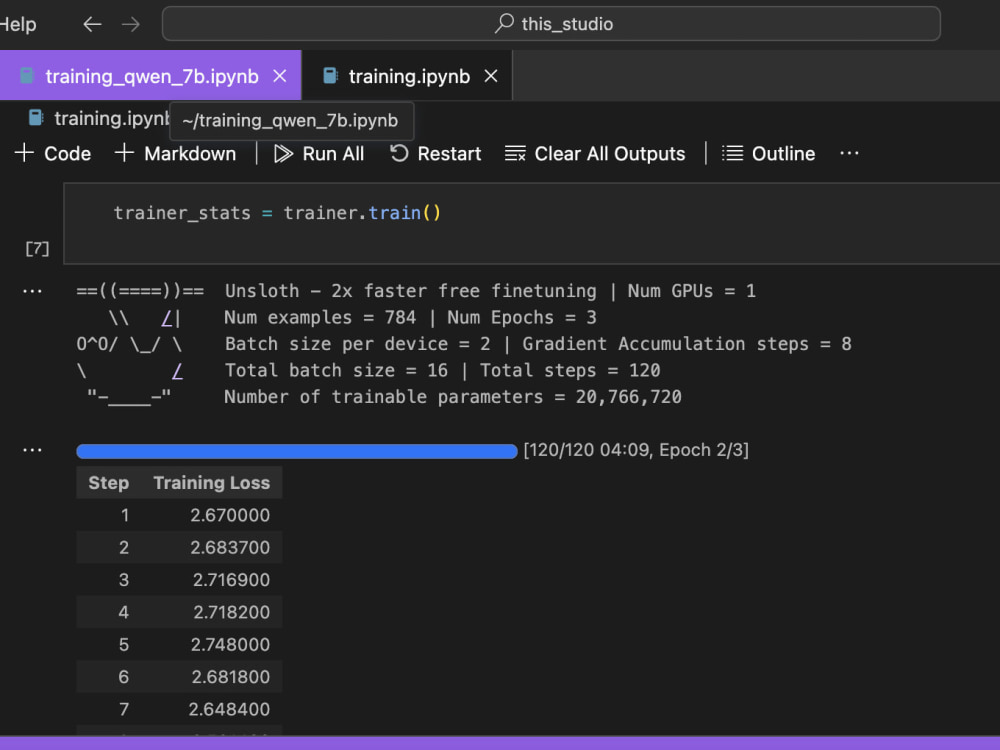Click the blue training progress bar
This screenshot has height=750, width=1000.
coord(297,452)
